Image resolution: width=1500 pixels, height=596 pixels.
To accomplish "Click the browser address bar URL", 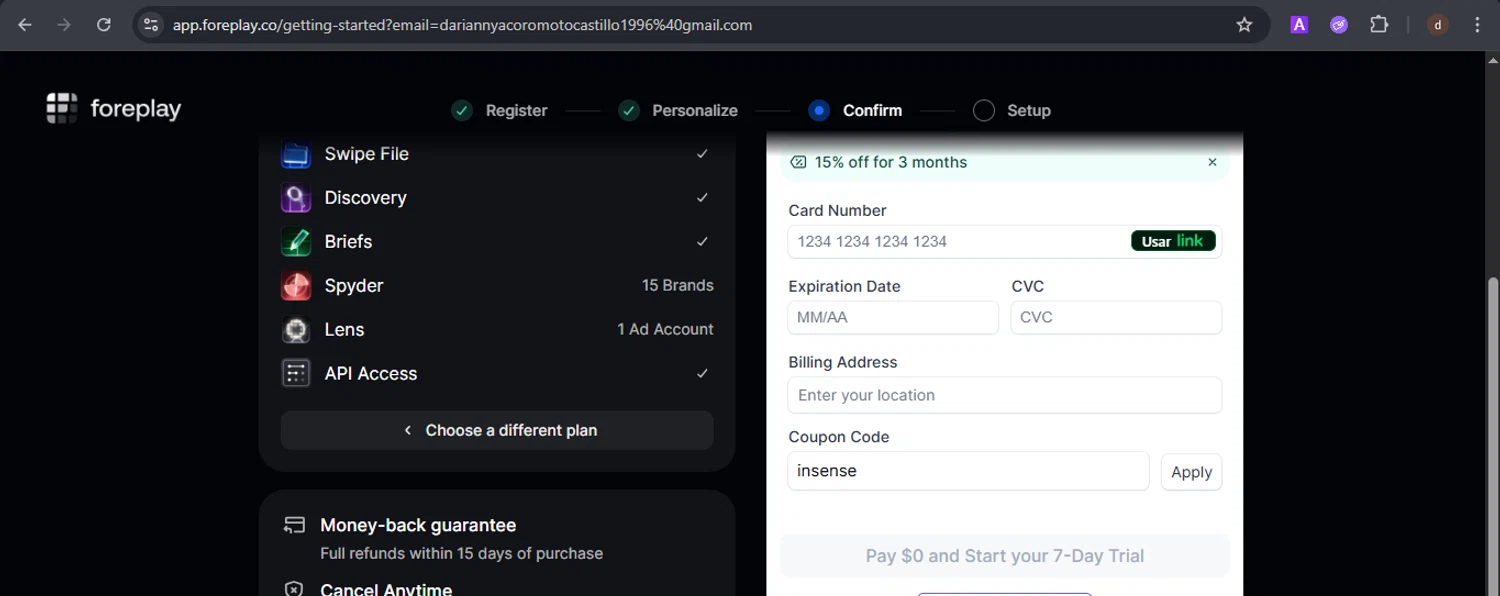I will pyautogui.click(x=462, y=25).
